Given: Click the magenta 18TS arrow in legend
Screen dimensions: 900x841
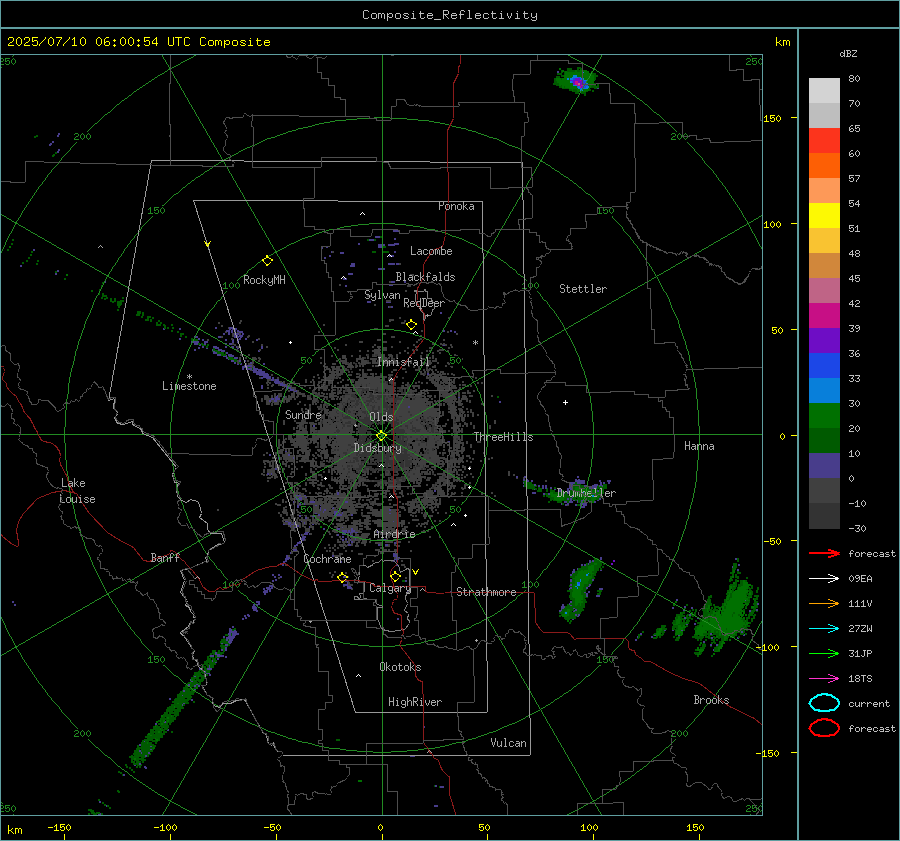Looking at the screenshot, I should [x=824, y=679].
